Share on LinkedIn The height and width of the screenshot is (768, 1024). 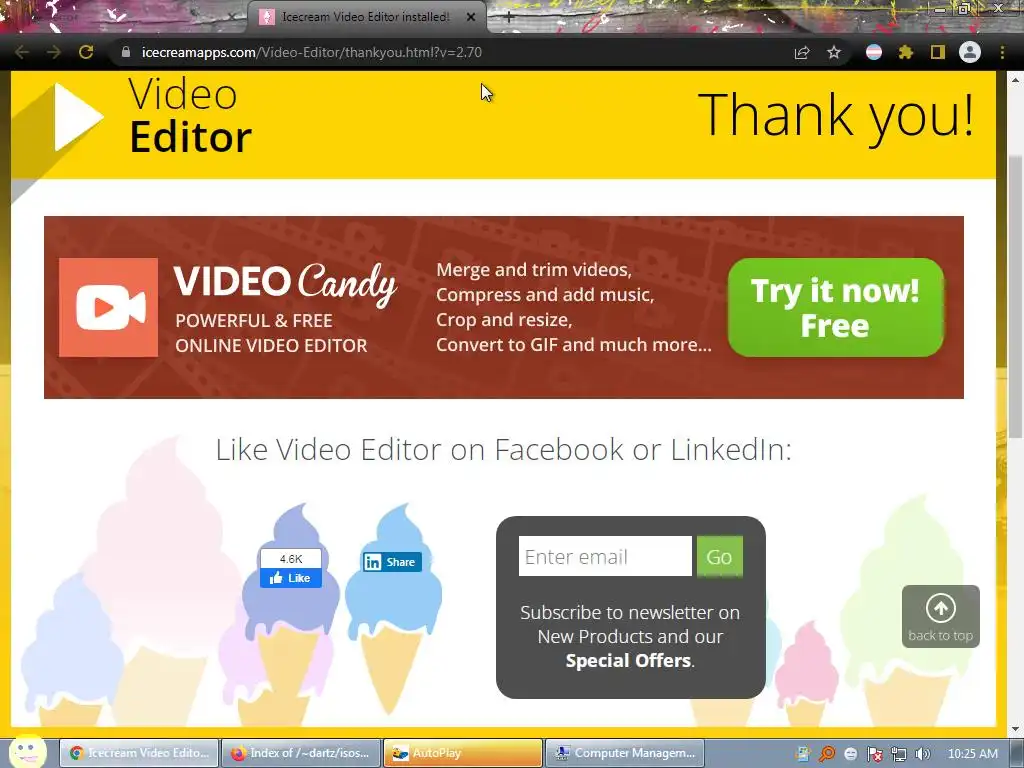[x=392, y=562]
